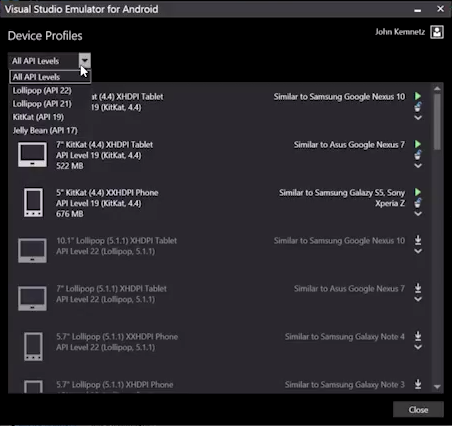Click the 7" KitKat tablet device icon
The height and width of the screenshot is (426, 452).
point(32,155)
